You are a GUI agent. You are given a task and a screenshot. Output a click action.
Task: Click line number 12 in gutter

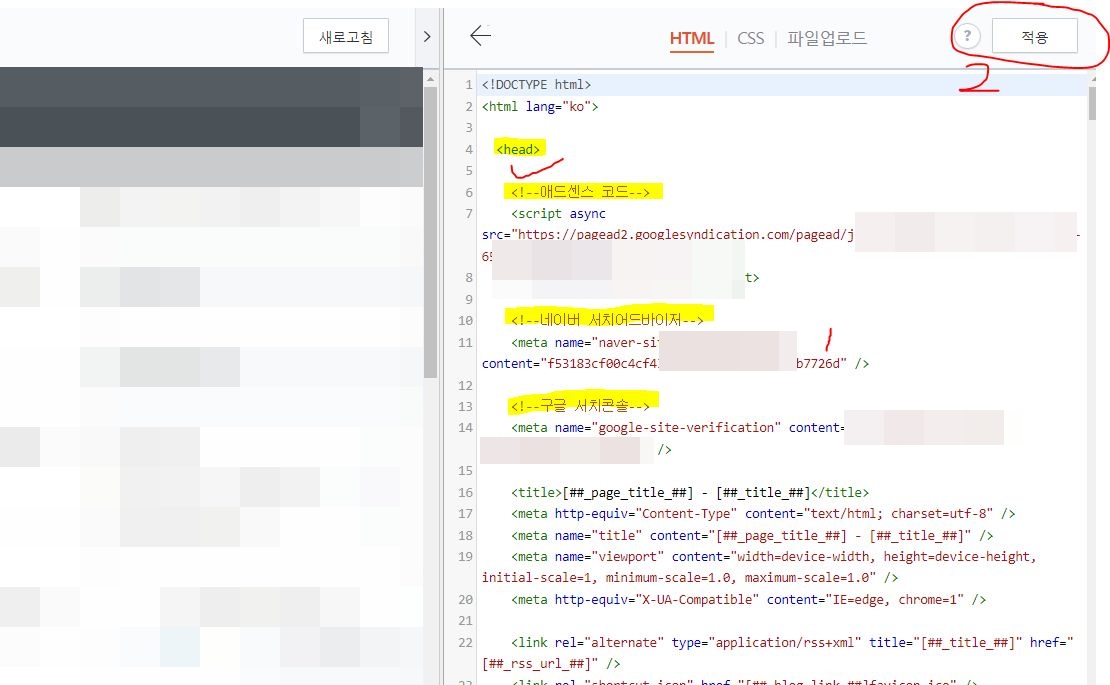(465, 385)
